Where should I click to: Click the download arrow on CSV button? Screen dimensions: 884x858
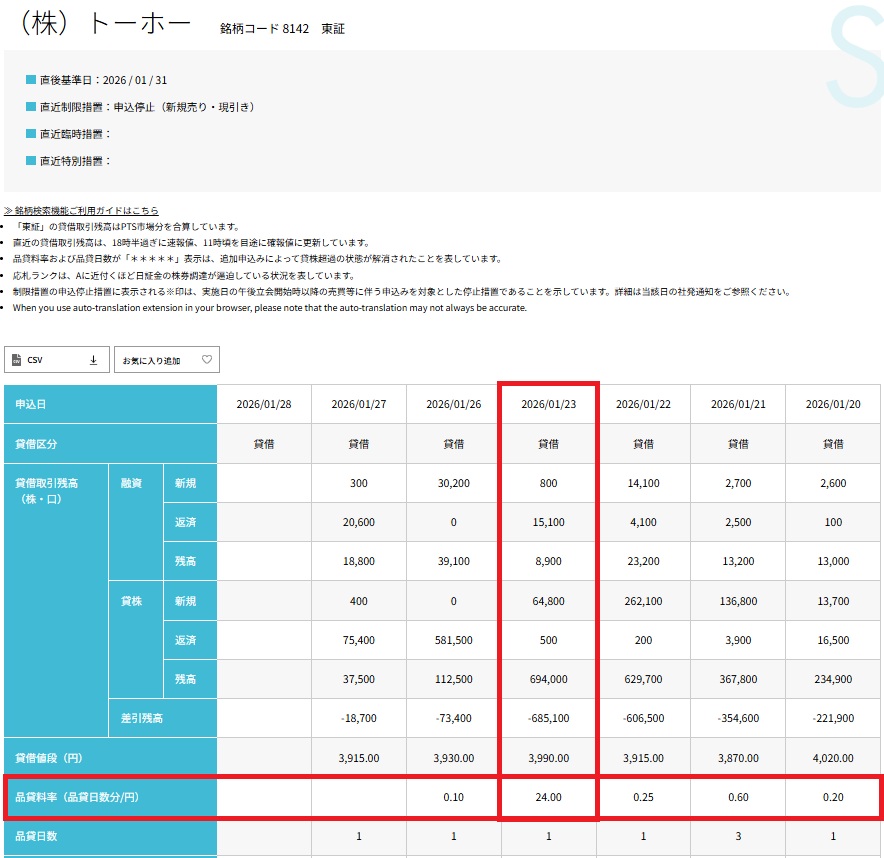tap(94, 360)
